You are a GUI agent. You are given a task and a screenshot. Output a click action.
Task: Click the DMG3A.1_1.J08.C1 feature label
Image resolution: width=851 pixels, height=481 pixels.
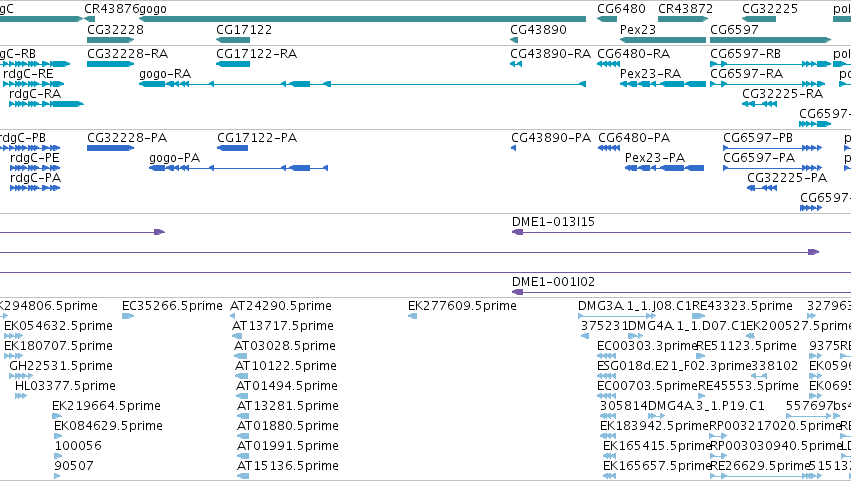[x=634, y=305]
